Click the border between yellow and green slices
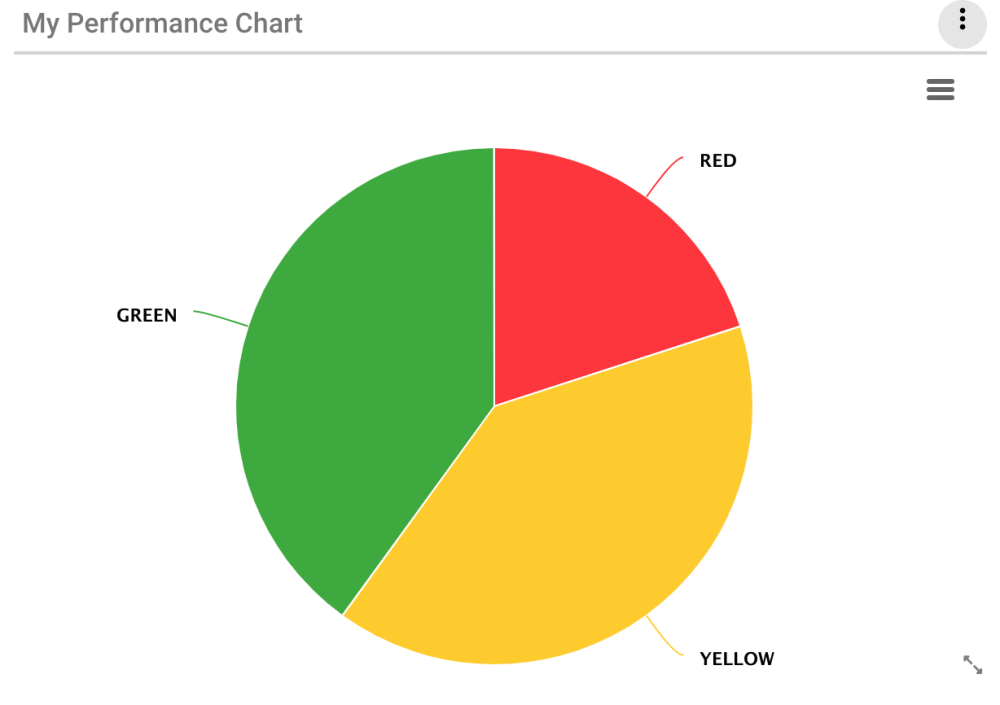This screenshot has width=1000, height=705. [x=420, y=508]
